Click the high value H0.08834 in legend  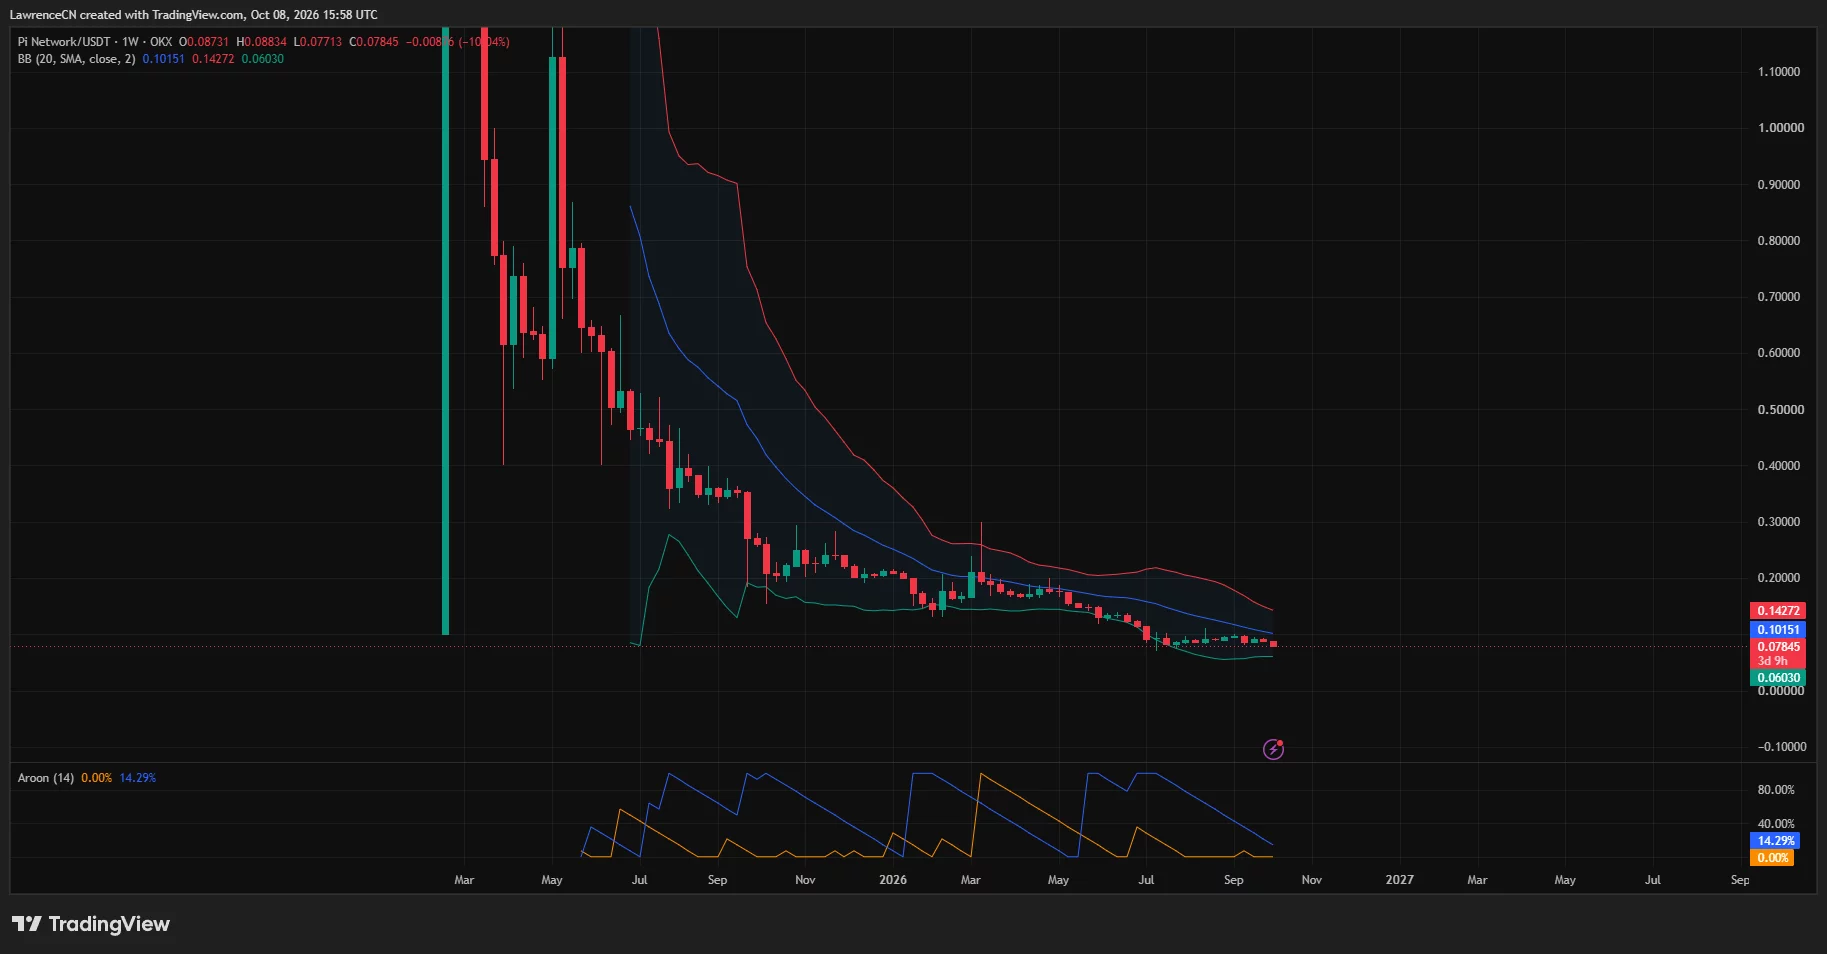point(262,42)
